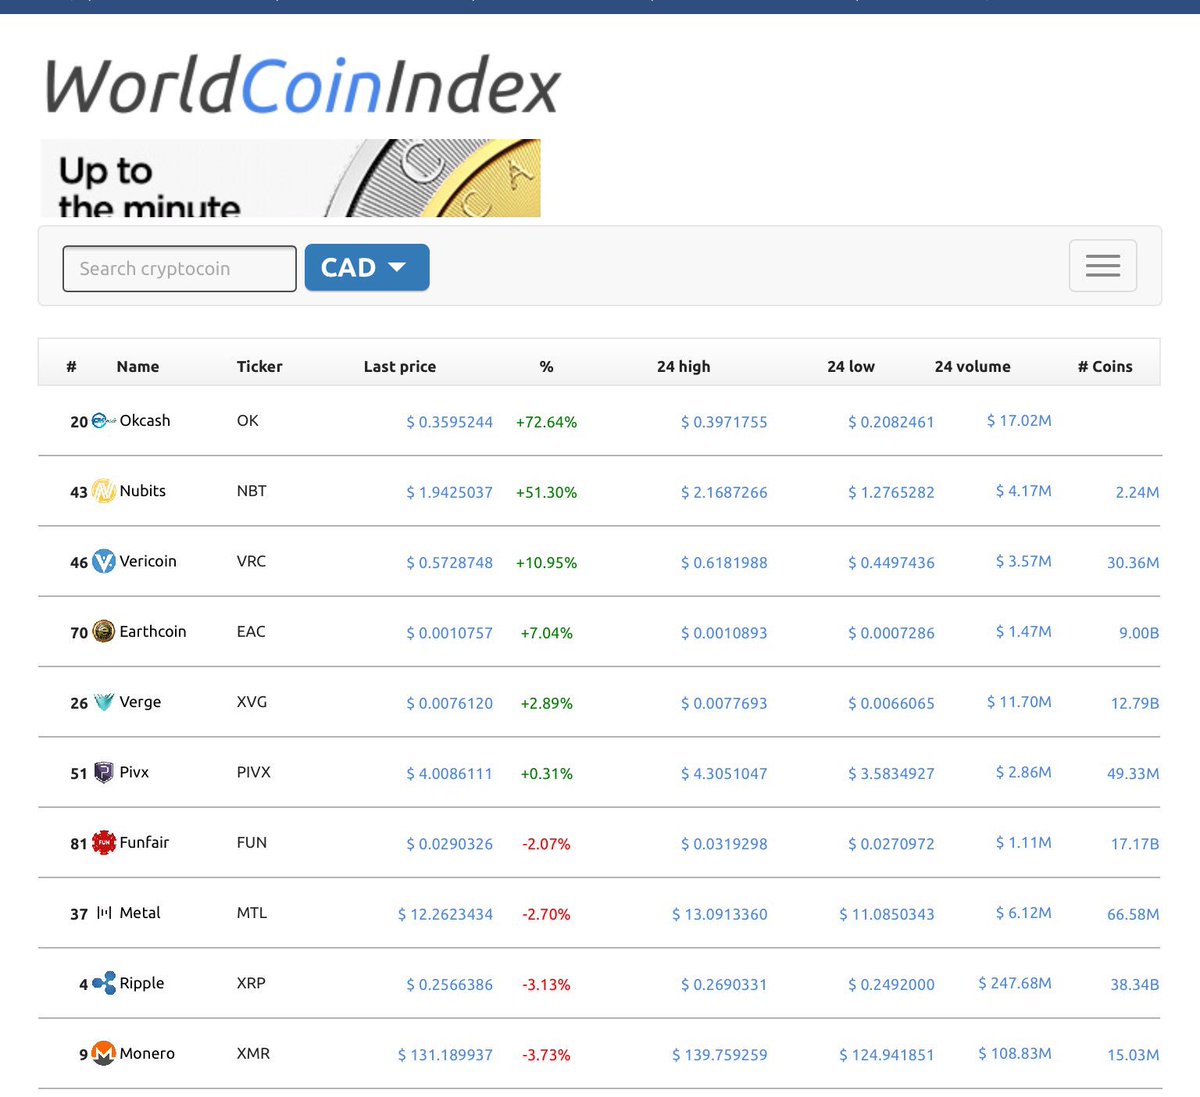Click the XRP ticker cell
The width and height of the screenshot is (1200, 1097).
click(x=251, y=984)
